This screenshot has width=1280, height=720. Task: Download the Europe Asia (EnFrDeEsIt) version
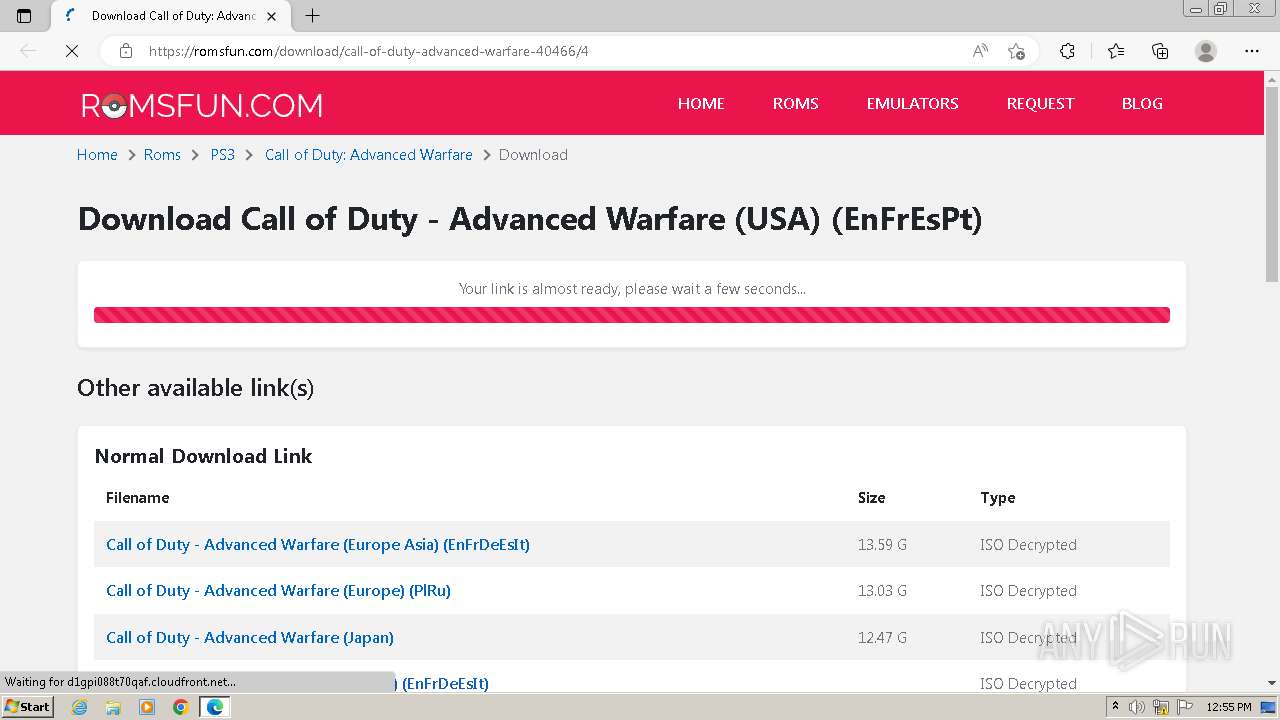[318, 545]
